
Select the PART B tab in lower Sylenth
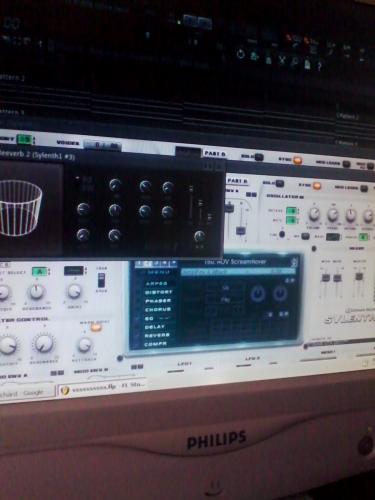point(237,181)
